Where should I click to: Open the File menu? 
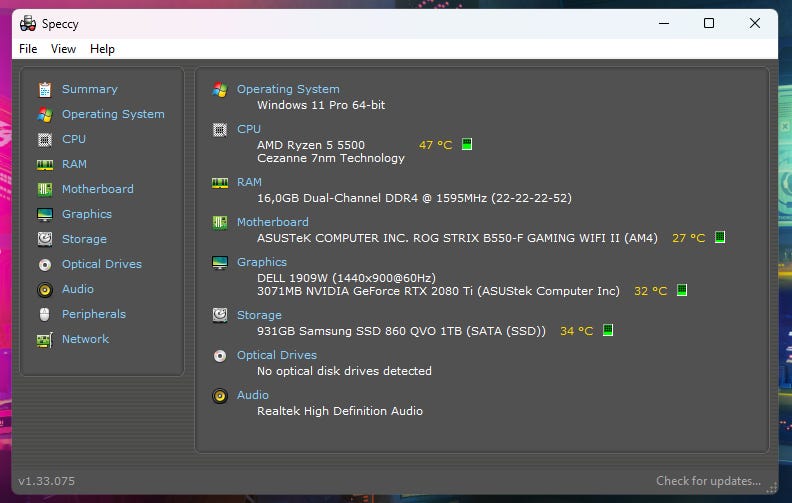point(28,49)
